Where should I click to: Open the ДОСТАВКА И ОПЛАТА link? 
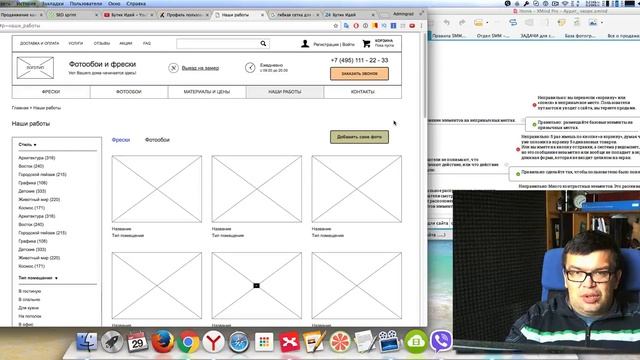39,43
